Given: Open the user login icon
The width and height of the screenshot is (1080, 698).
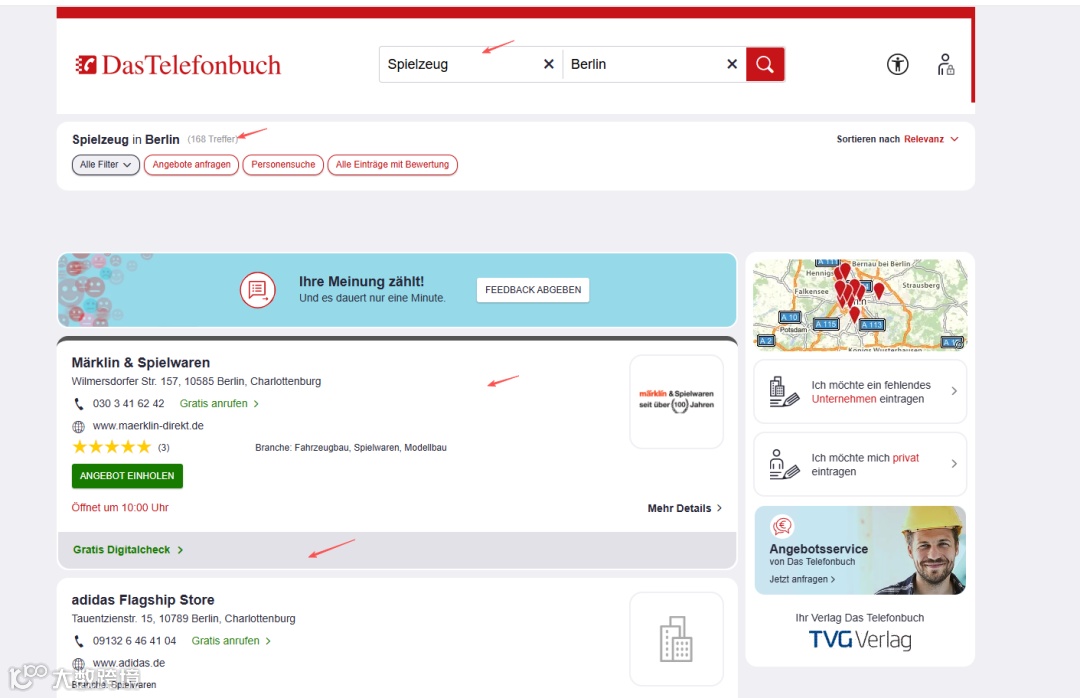Looking at the screenshot, I should pyautogui.click(x=945, y=65).
